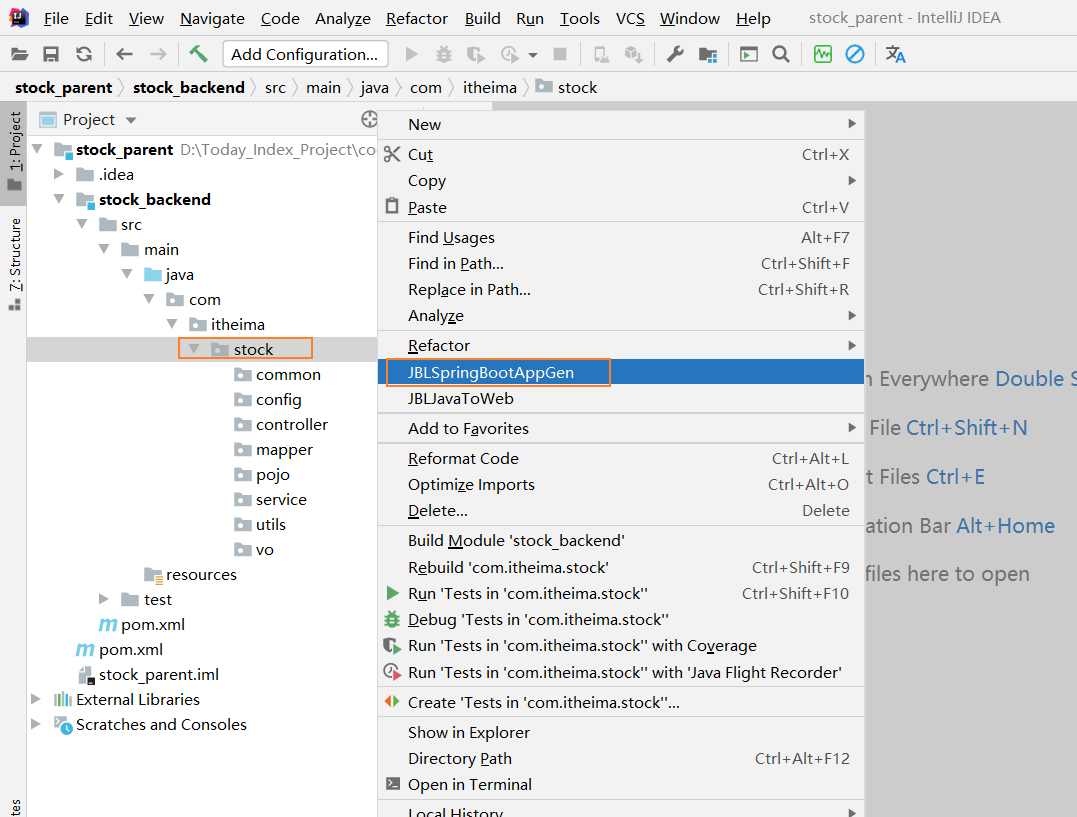Click the Cut scissors icon in context menu
The width and height of the screenshot is (1077, 817).
392,154
